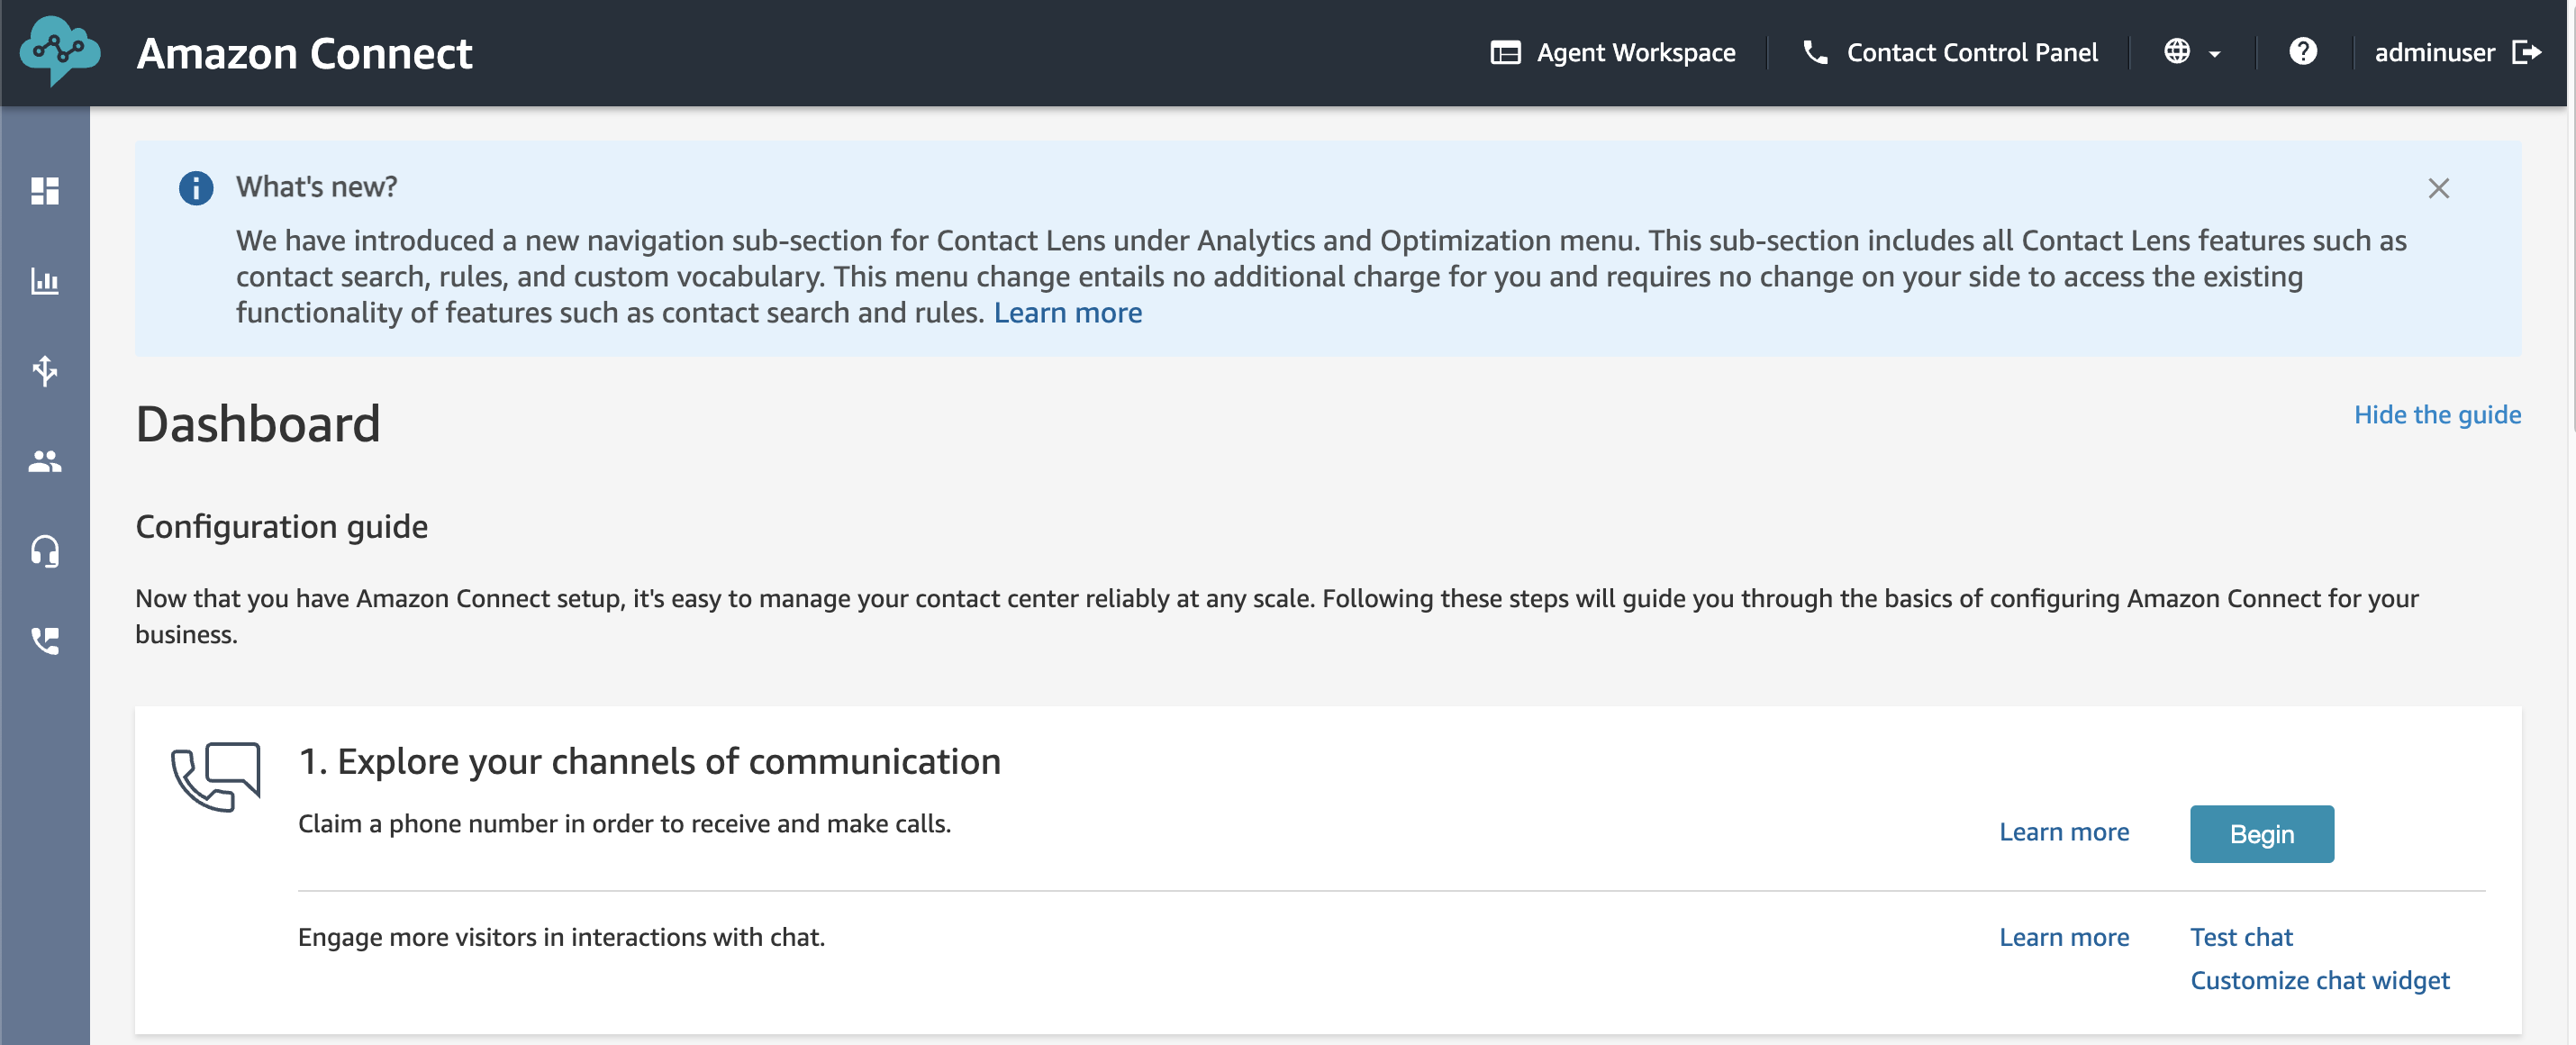The height and width of the screenshot is (1045, 2576).
Task: Click the Amazon Connect cloud logo
Action: 60,51
